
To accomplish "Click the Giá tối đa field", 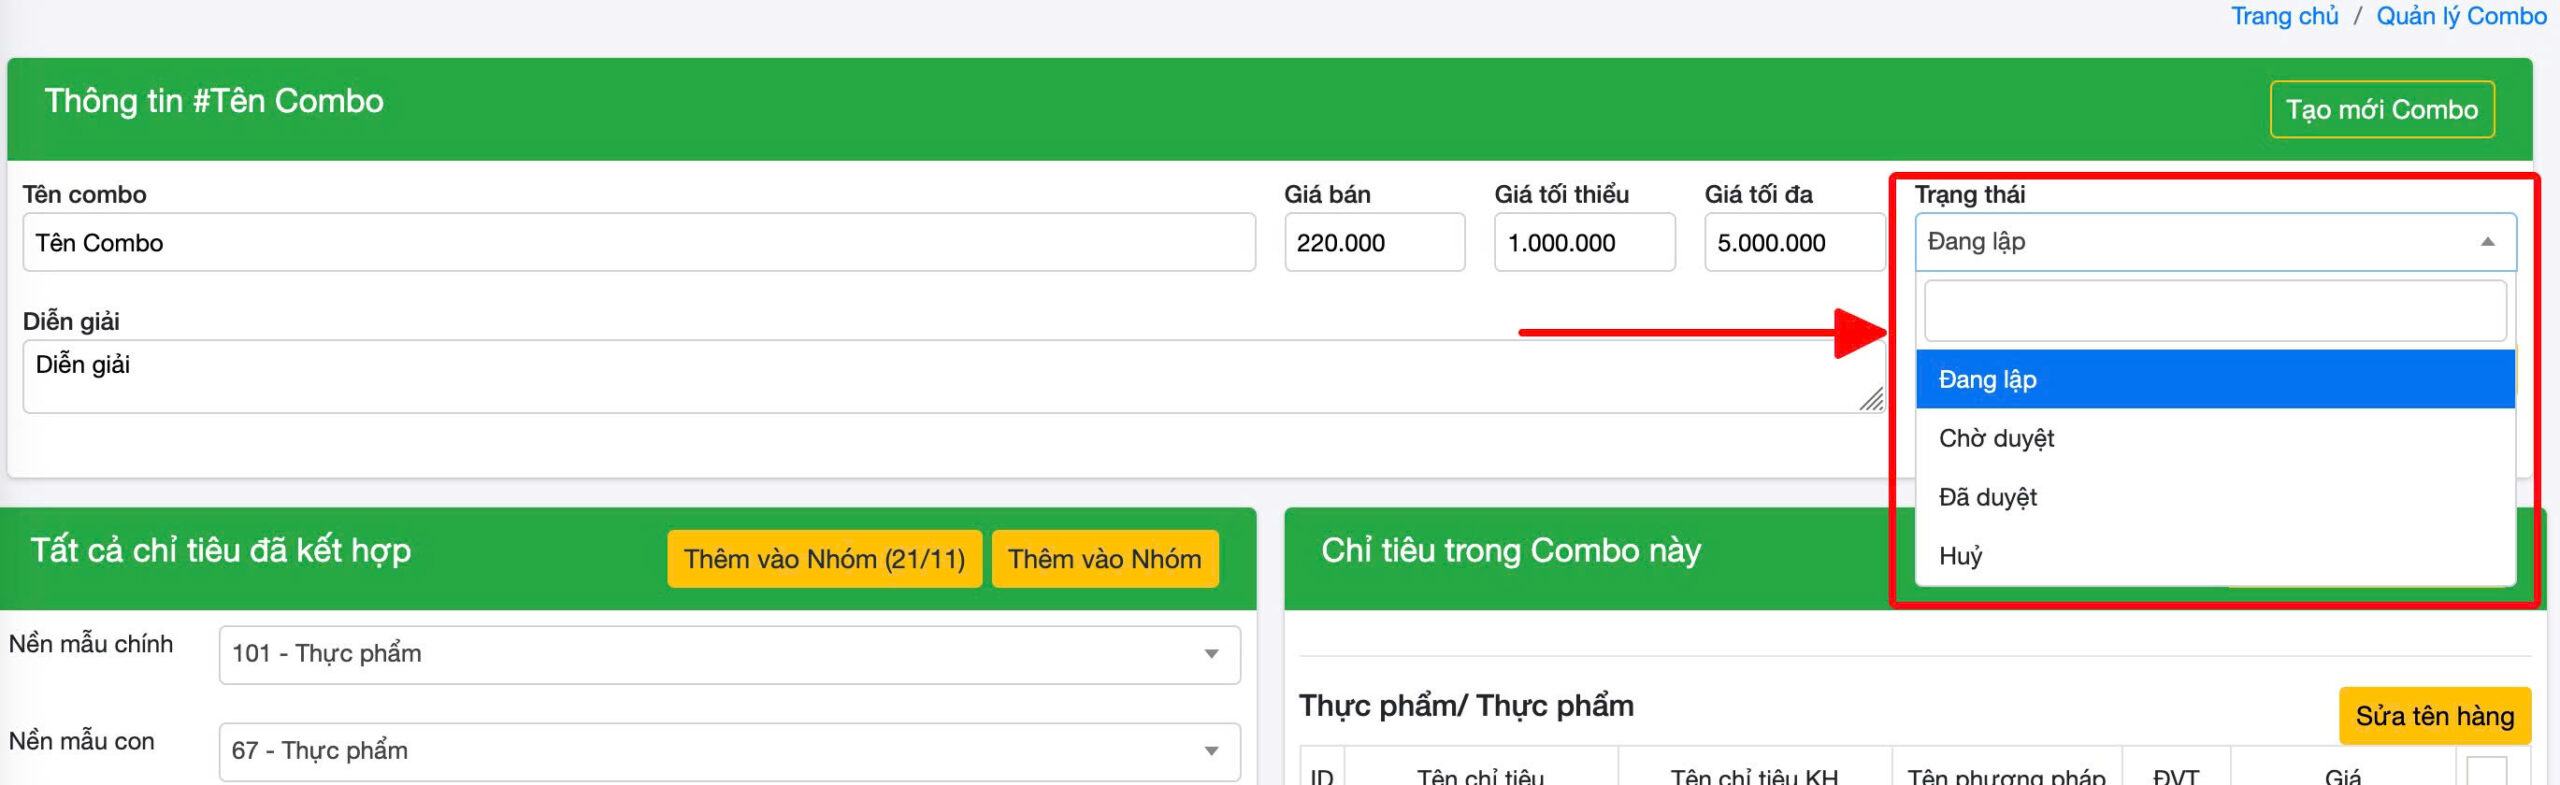I will pyautogui.click(x=1793, y=242).
